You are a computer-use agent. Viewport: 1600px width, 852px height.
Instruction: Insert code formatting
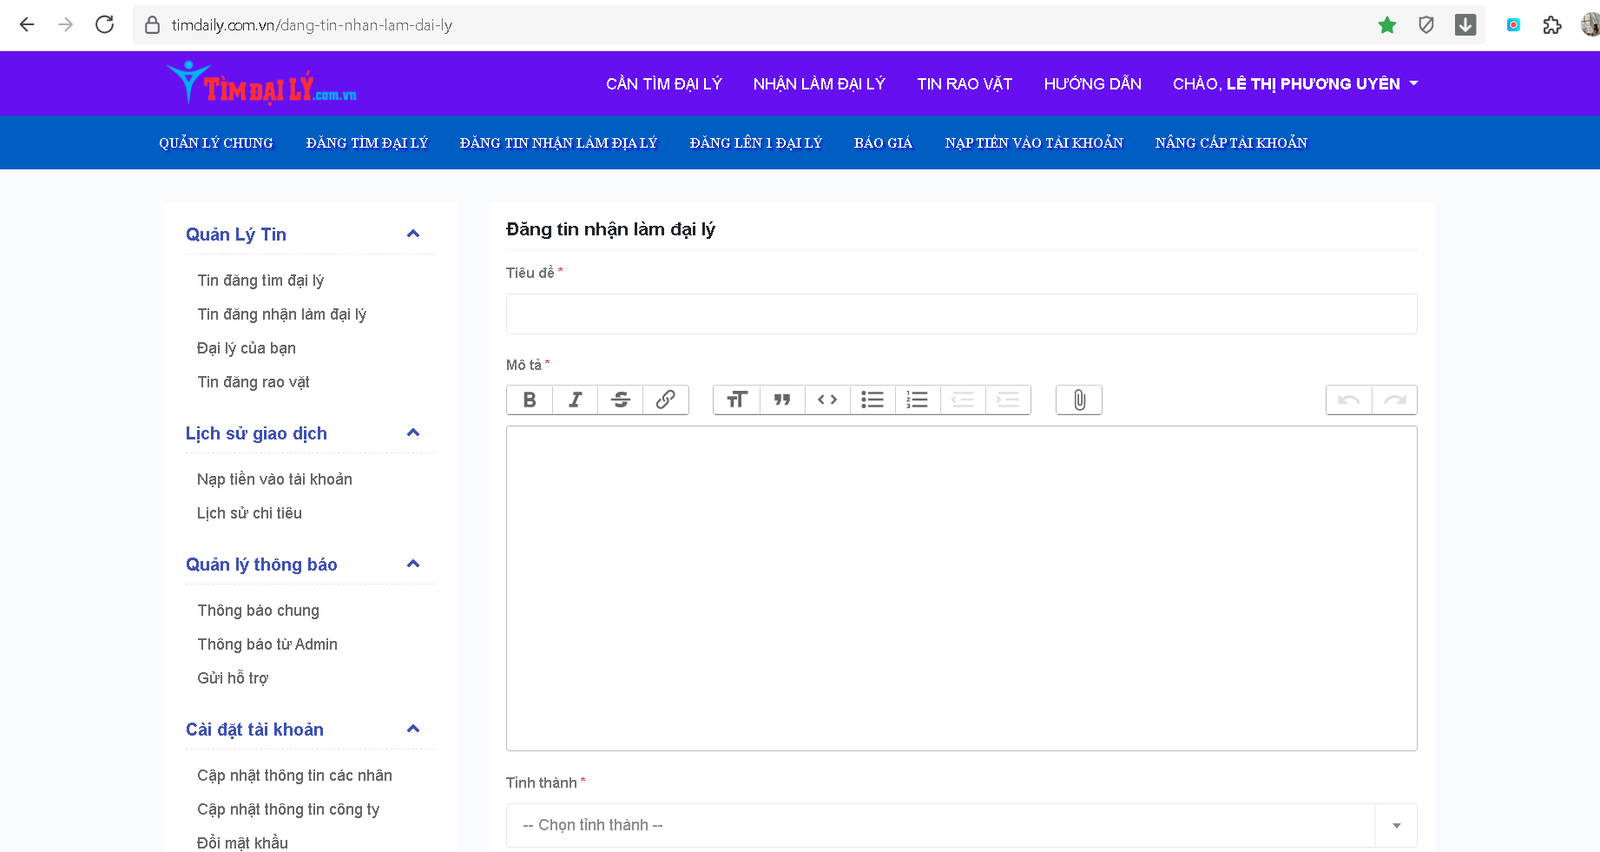click(x=827, y=400)
